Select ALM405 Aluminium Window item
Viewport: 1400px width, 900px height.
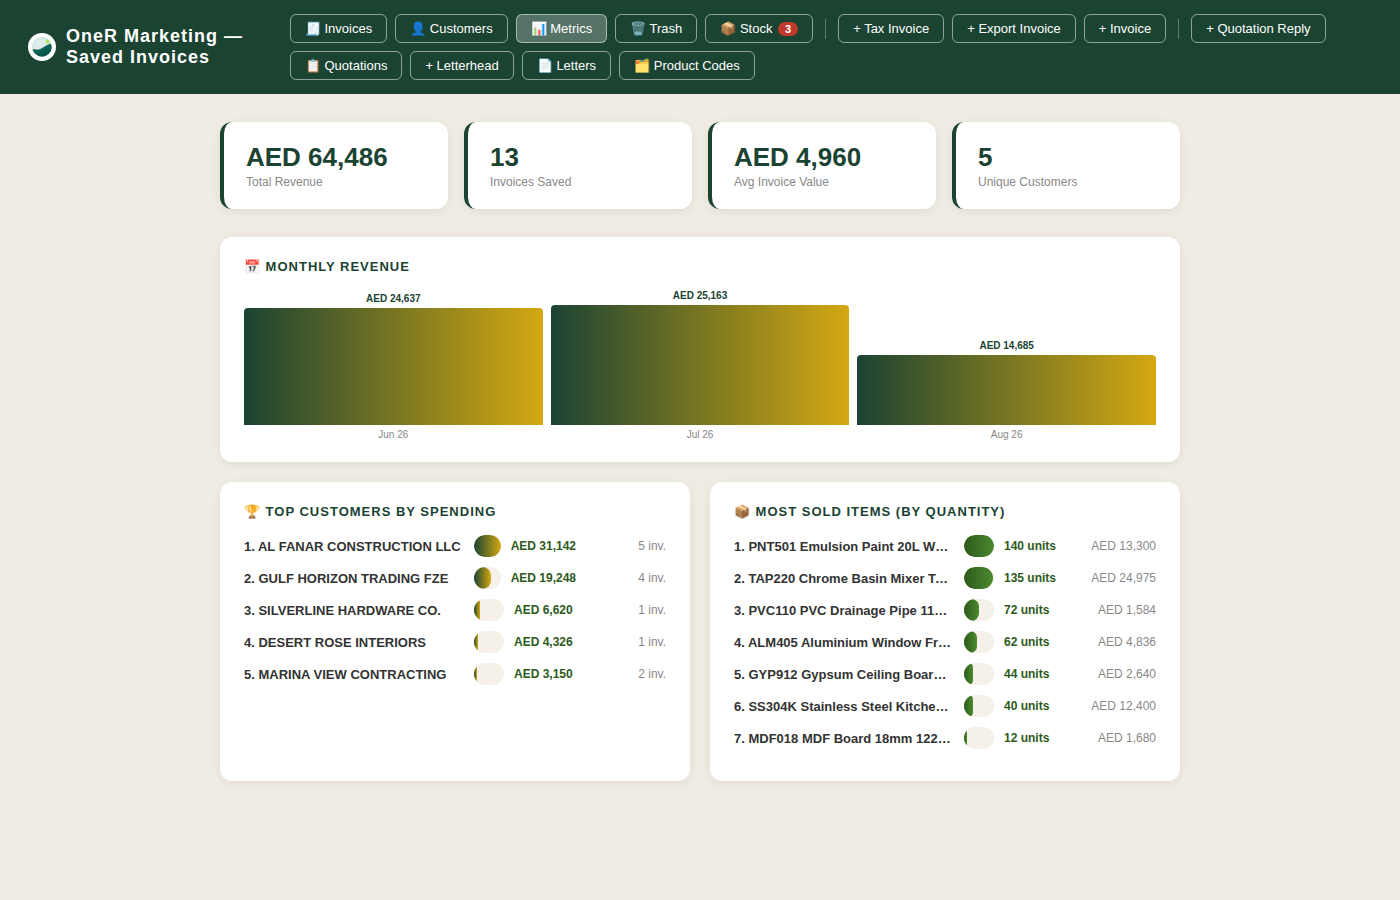click(x=945, y=642)
